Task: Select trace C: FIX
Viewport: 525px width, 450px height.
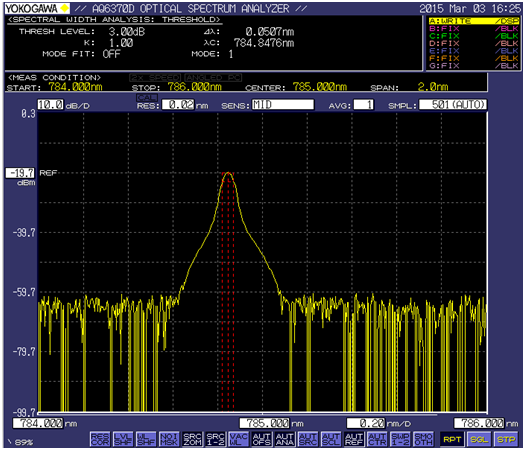Action: coord(474,36)
